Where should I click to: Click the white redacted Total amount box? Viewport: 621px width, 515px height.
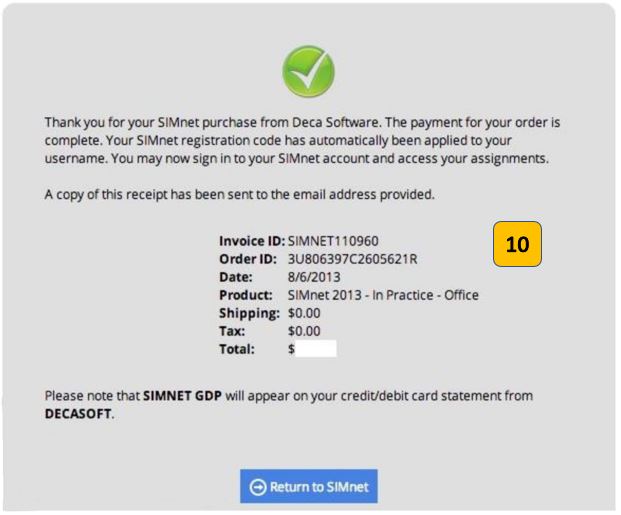tap(316, 349)
